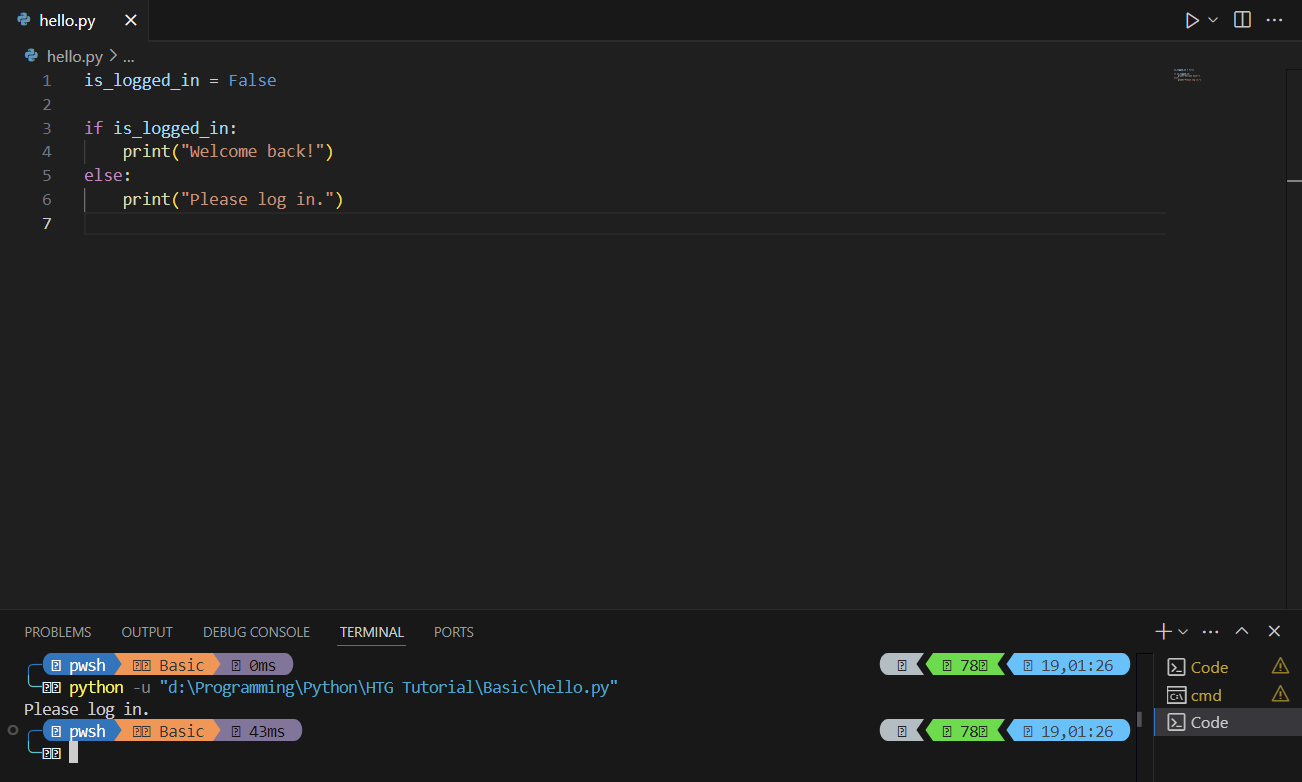Viewport: 1302px width, 782px height.
Task: Click command decoration circle beside last prompt
Action: 13,731
